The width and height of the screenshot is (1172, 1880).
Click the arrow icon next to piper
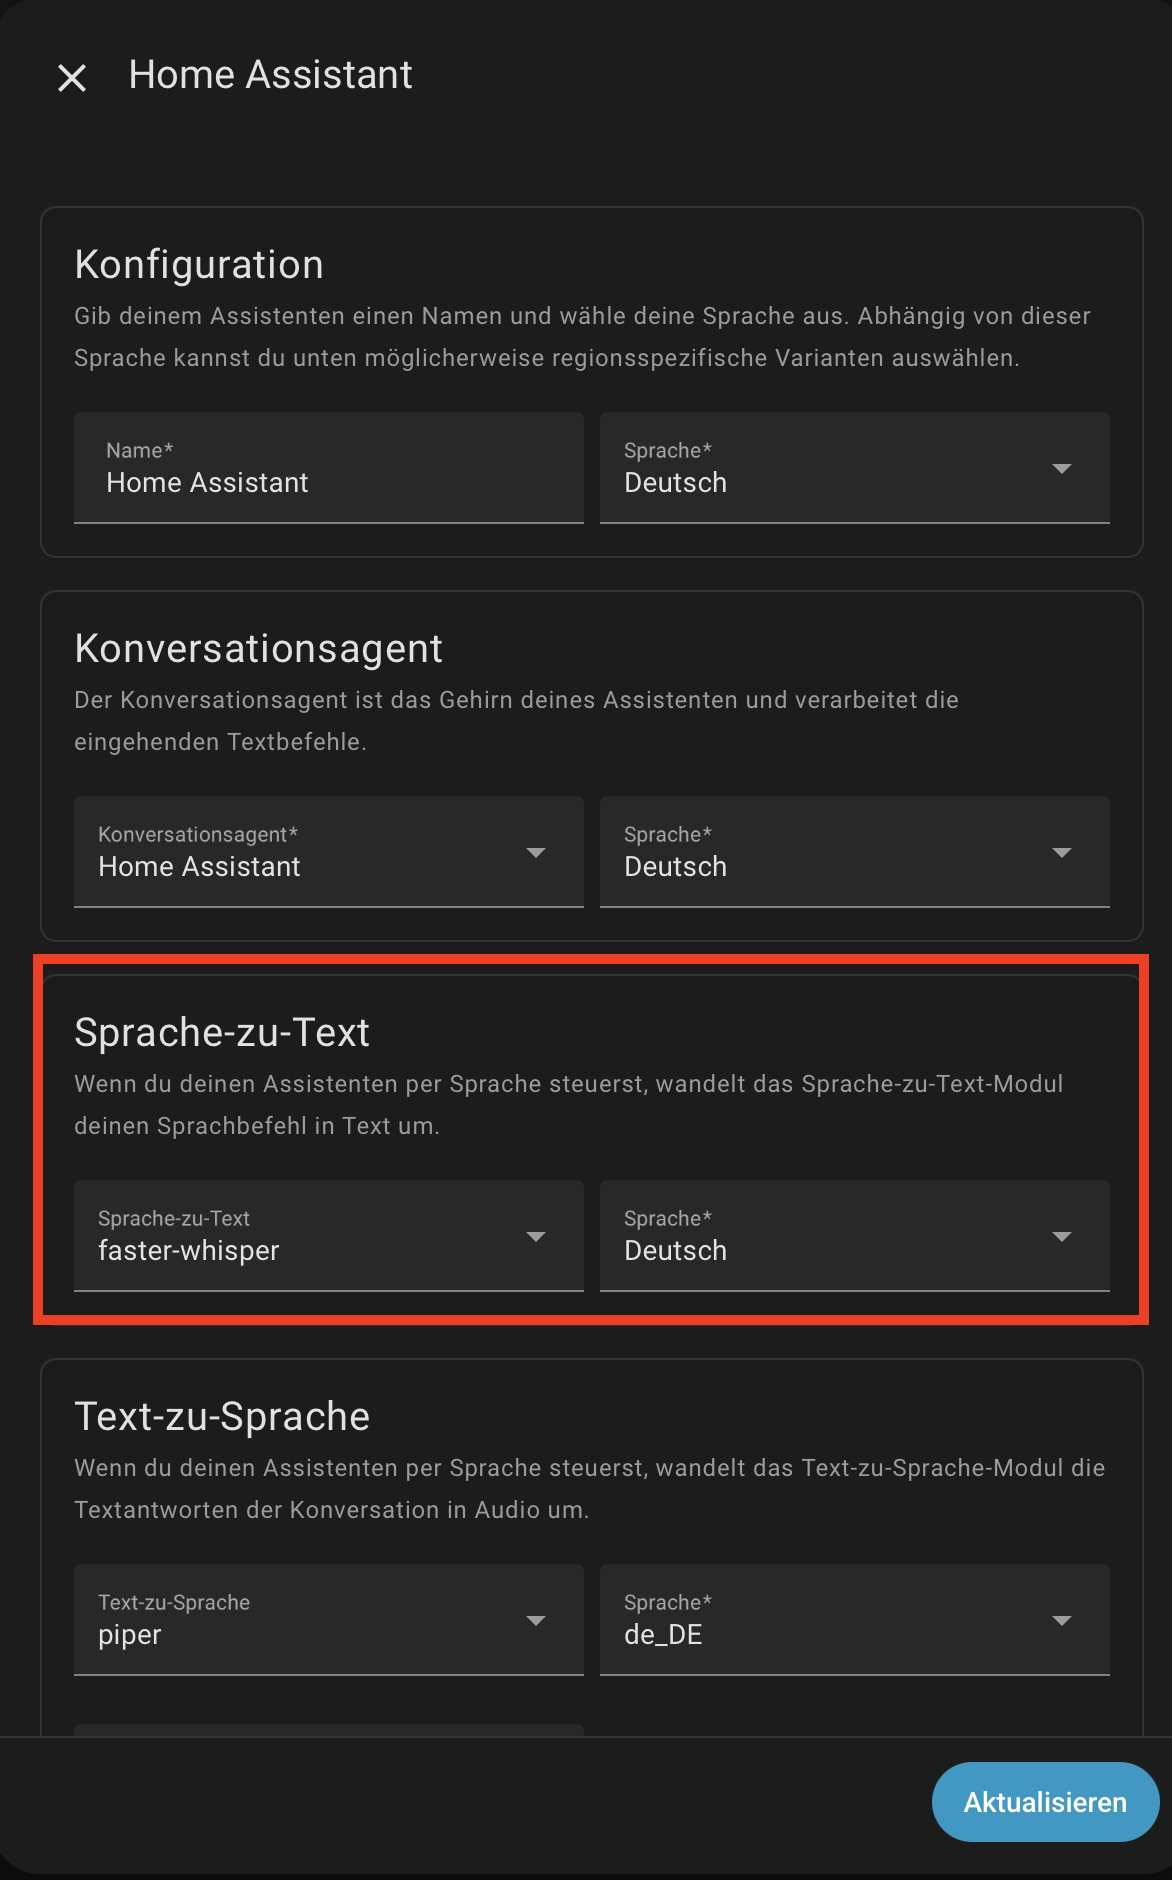point(536,1621)
